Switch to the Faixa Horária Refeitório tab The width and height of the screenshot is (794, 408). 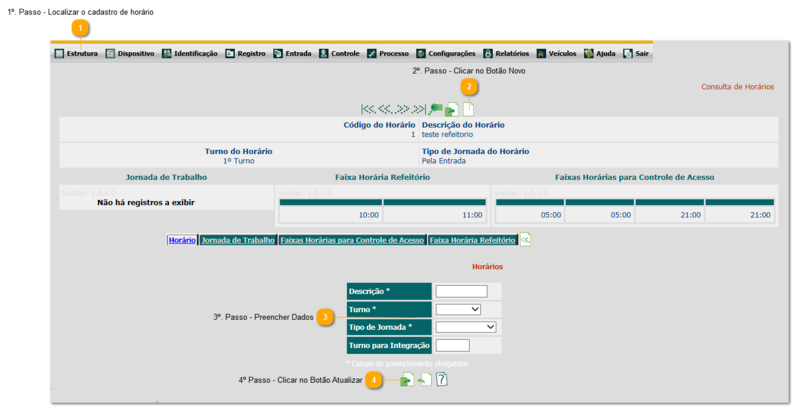[472, 240]
